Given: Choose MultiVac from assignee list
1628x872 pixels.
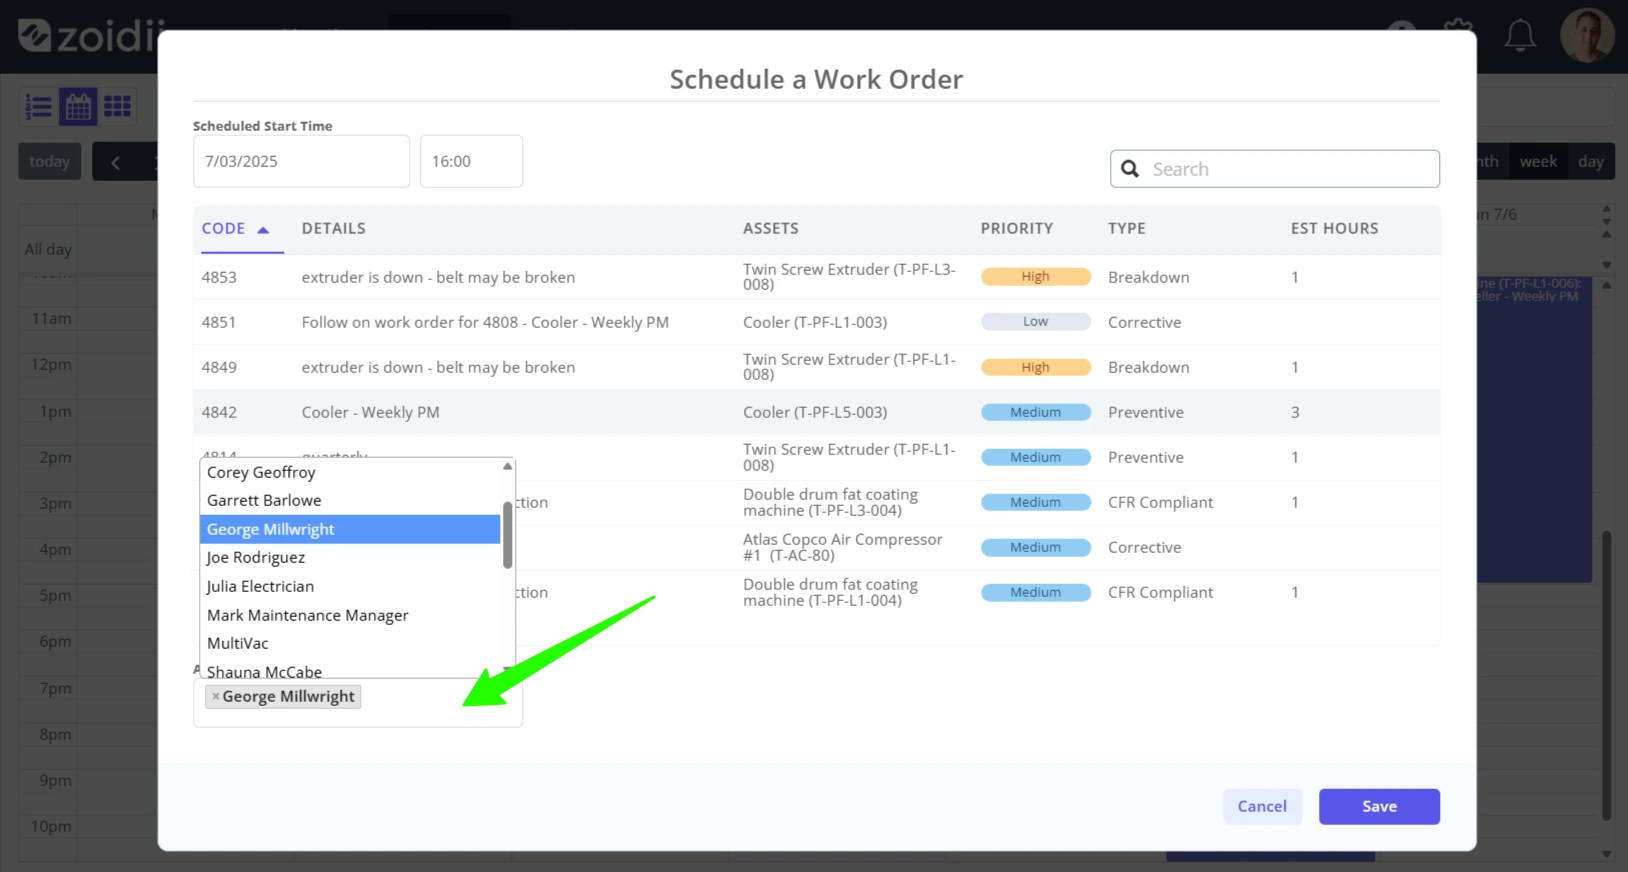Looking at the screenshot, I should point(350,643).
